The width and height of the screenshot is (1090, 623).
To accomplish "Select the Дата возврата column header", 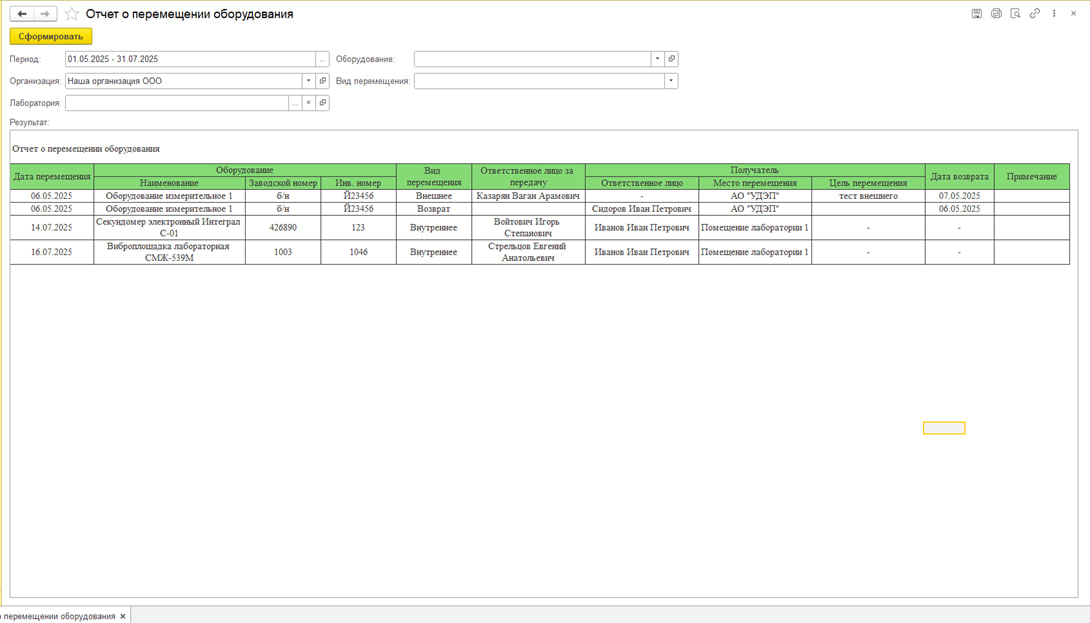I will click(x=959, y=177).
